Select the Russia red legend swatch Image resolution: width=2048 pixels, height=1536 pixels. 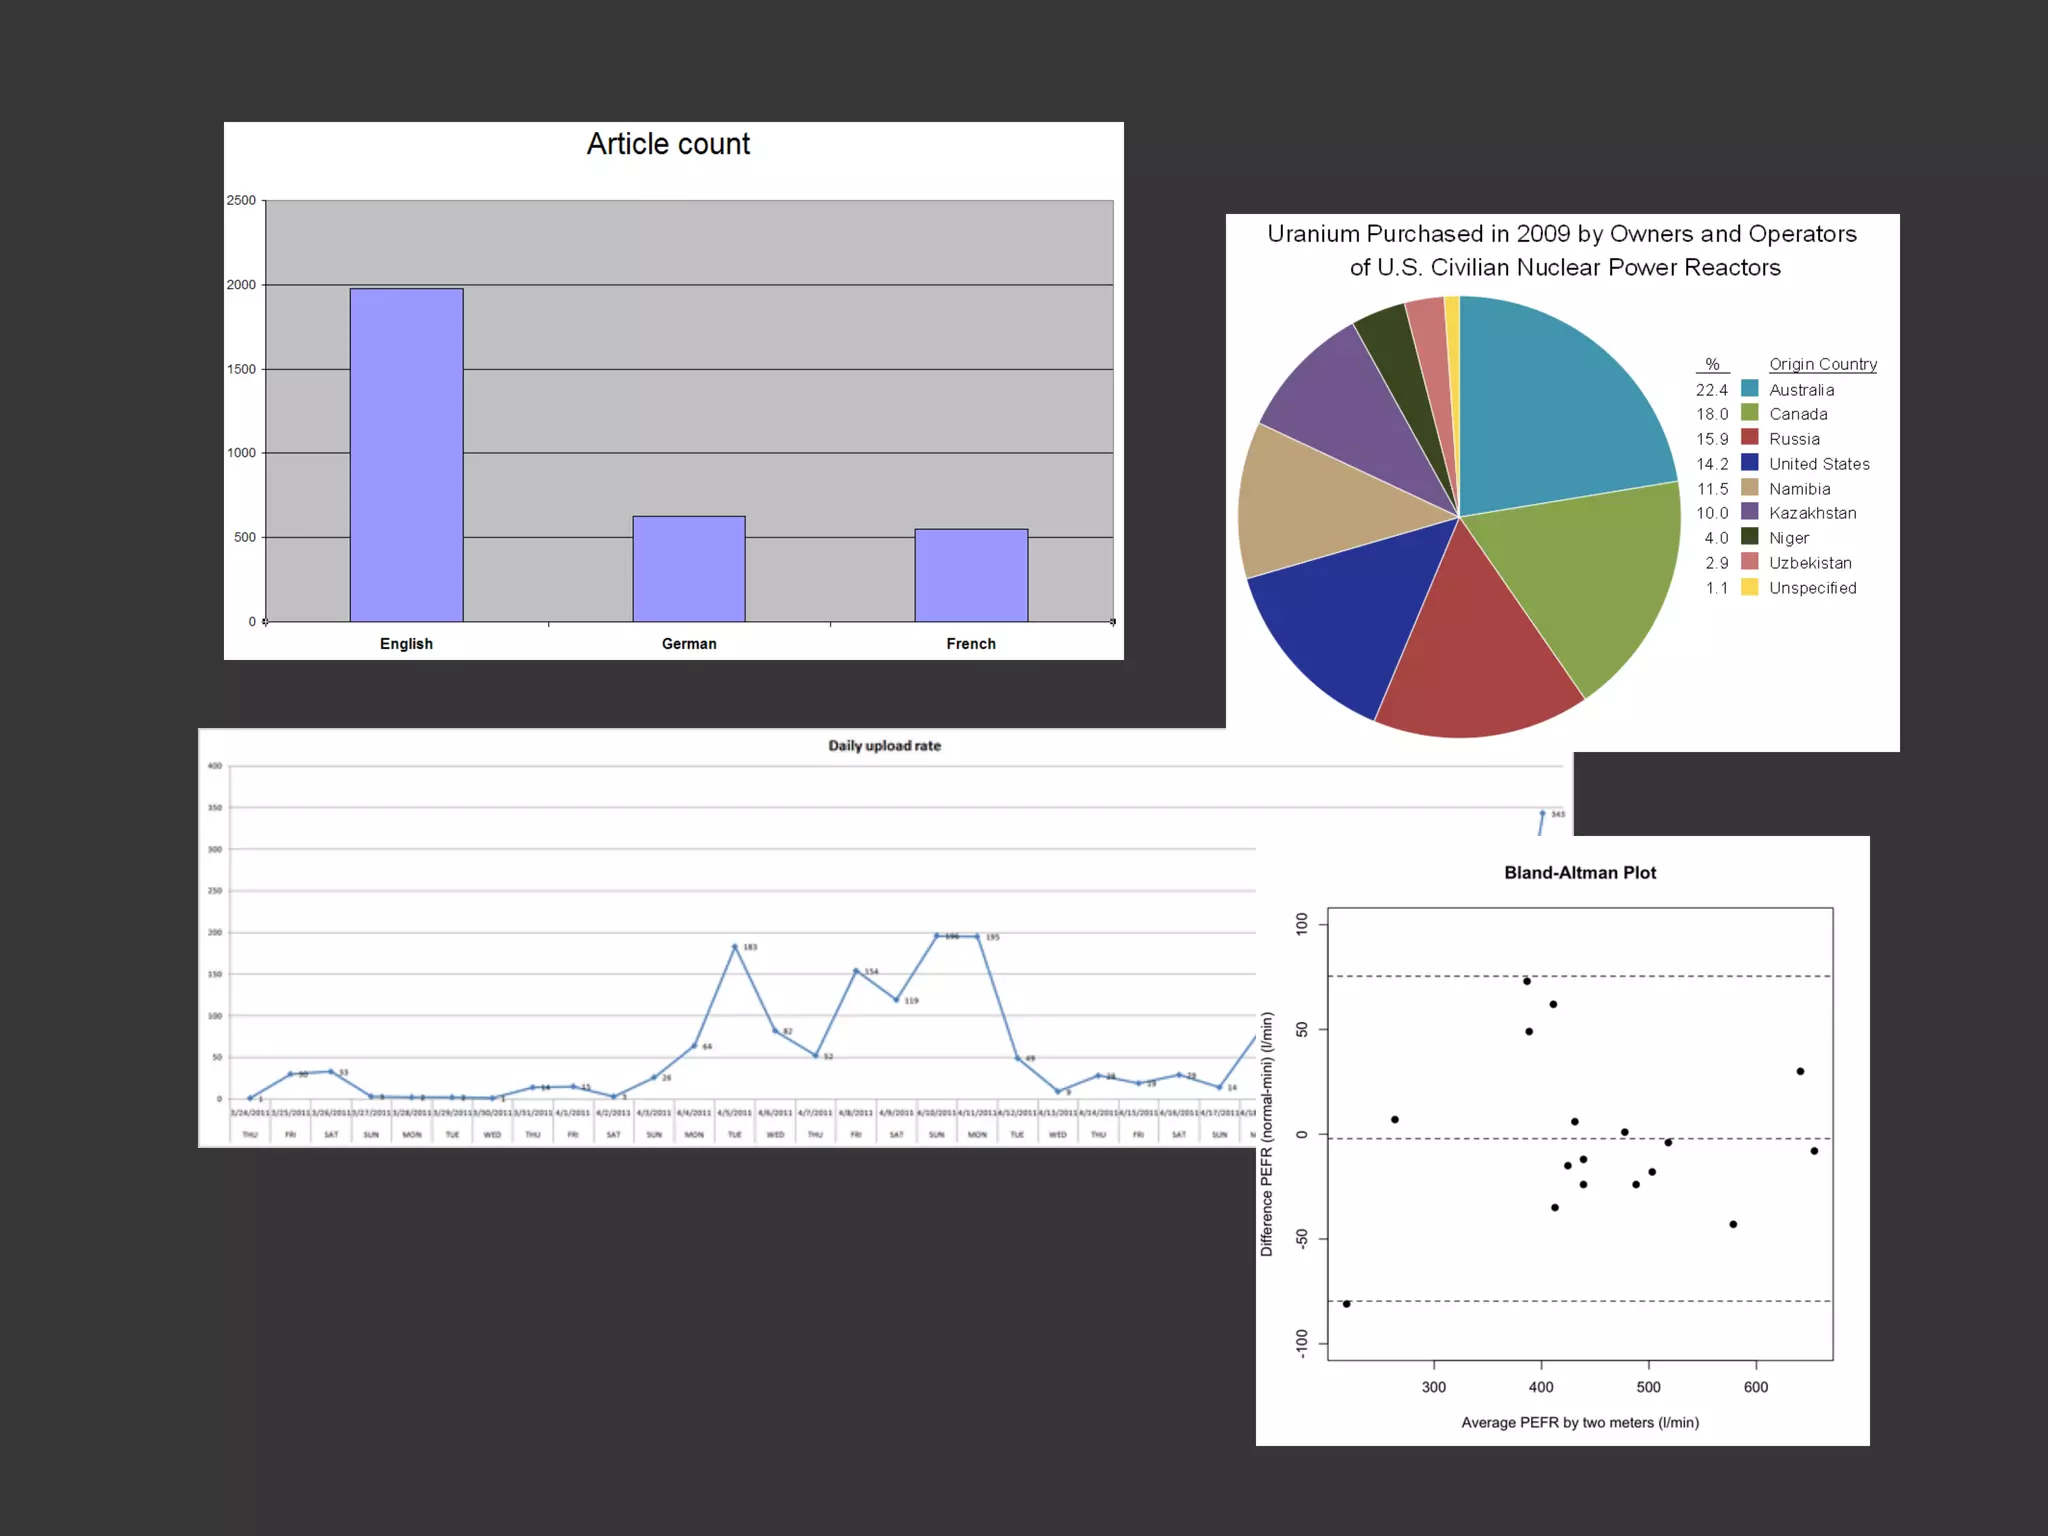click(x=1749, y=437)
